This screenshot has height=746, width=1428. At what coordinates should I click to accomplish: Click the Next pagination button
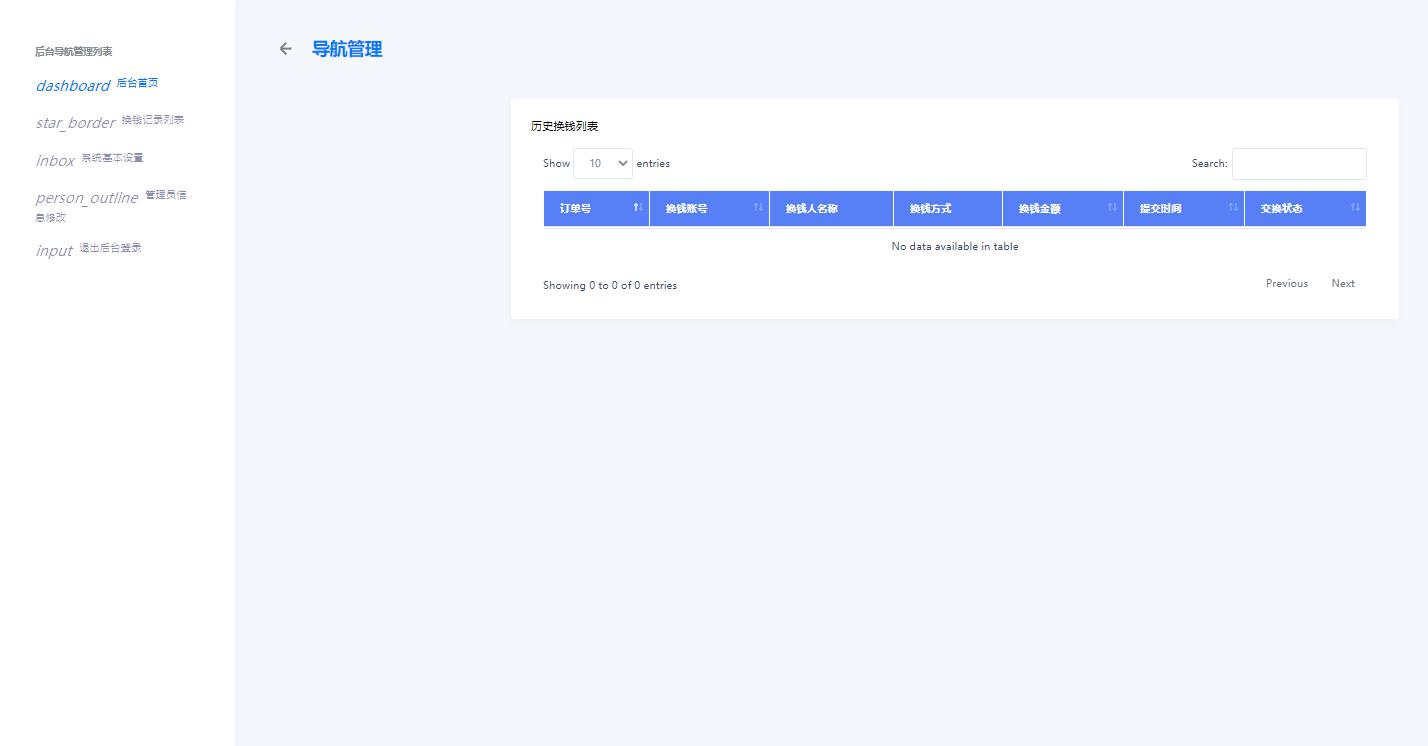(1342, 284)
